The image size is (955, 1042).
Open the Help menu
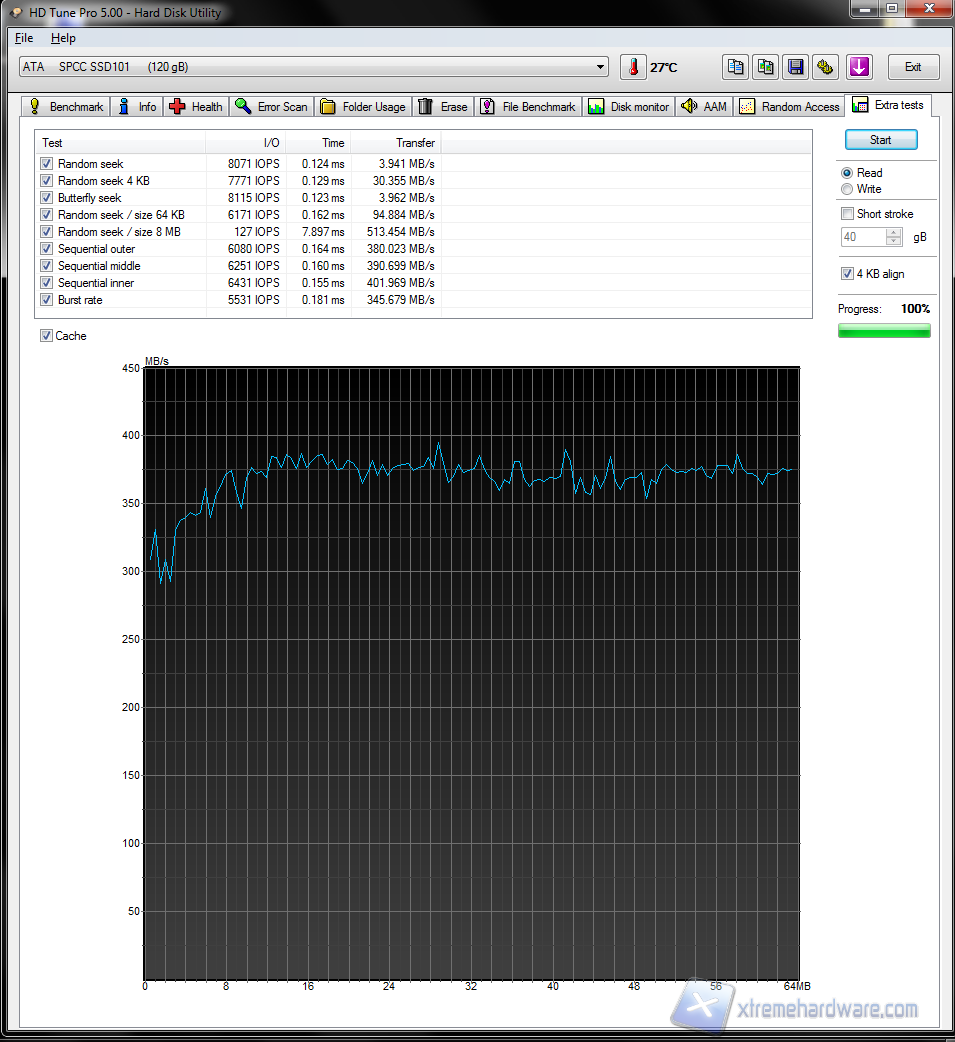(63, 38)
